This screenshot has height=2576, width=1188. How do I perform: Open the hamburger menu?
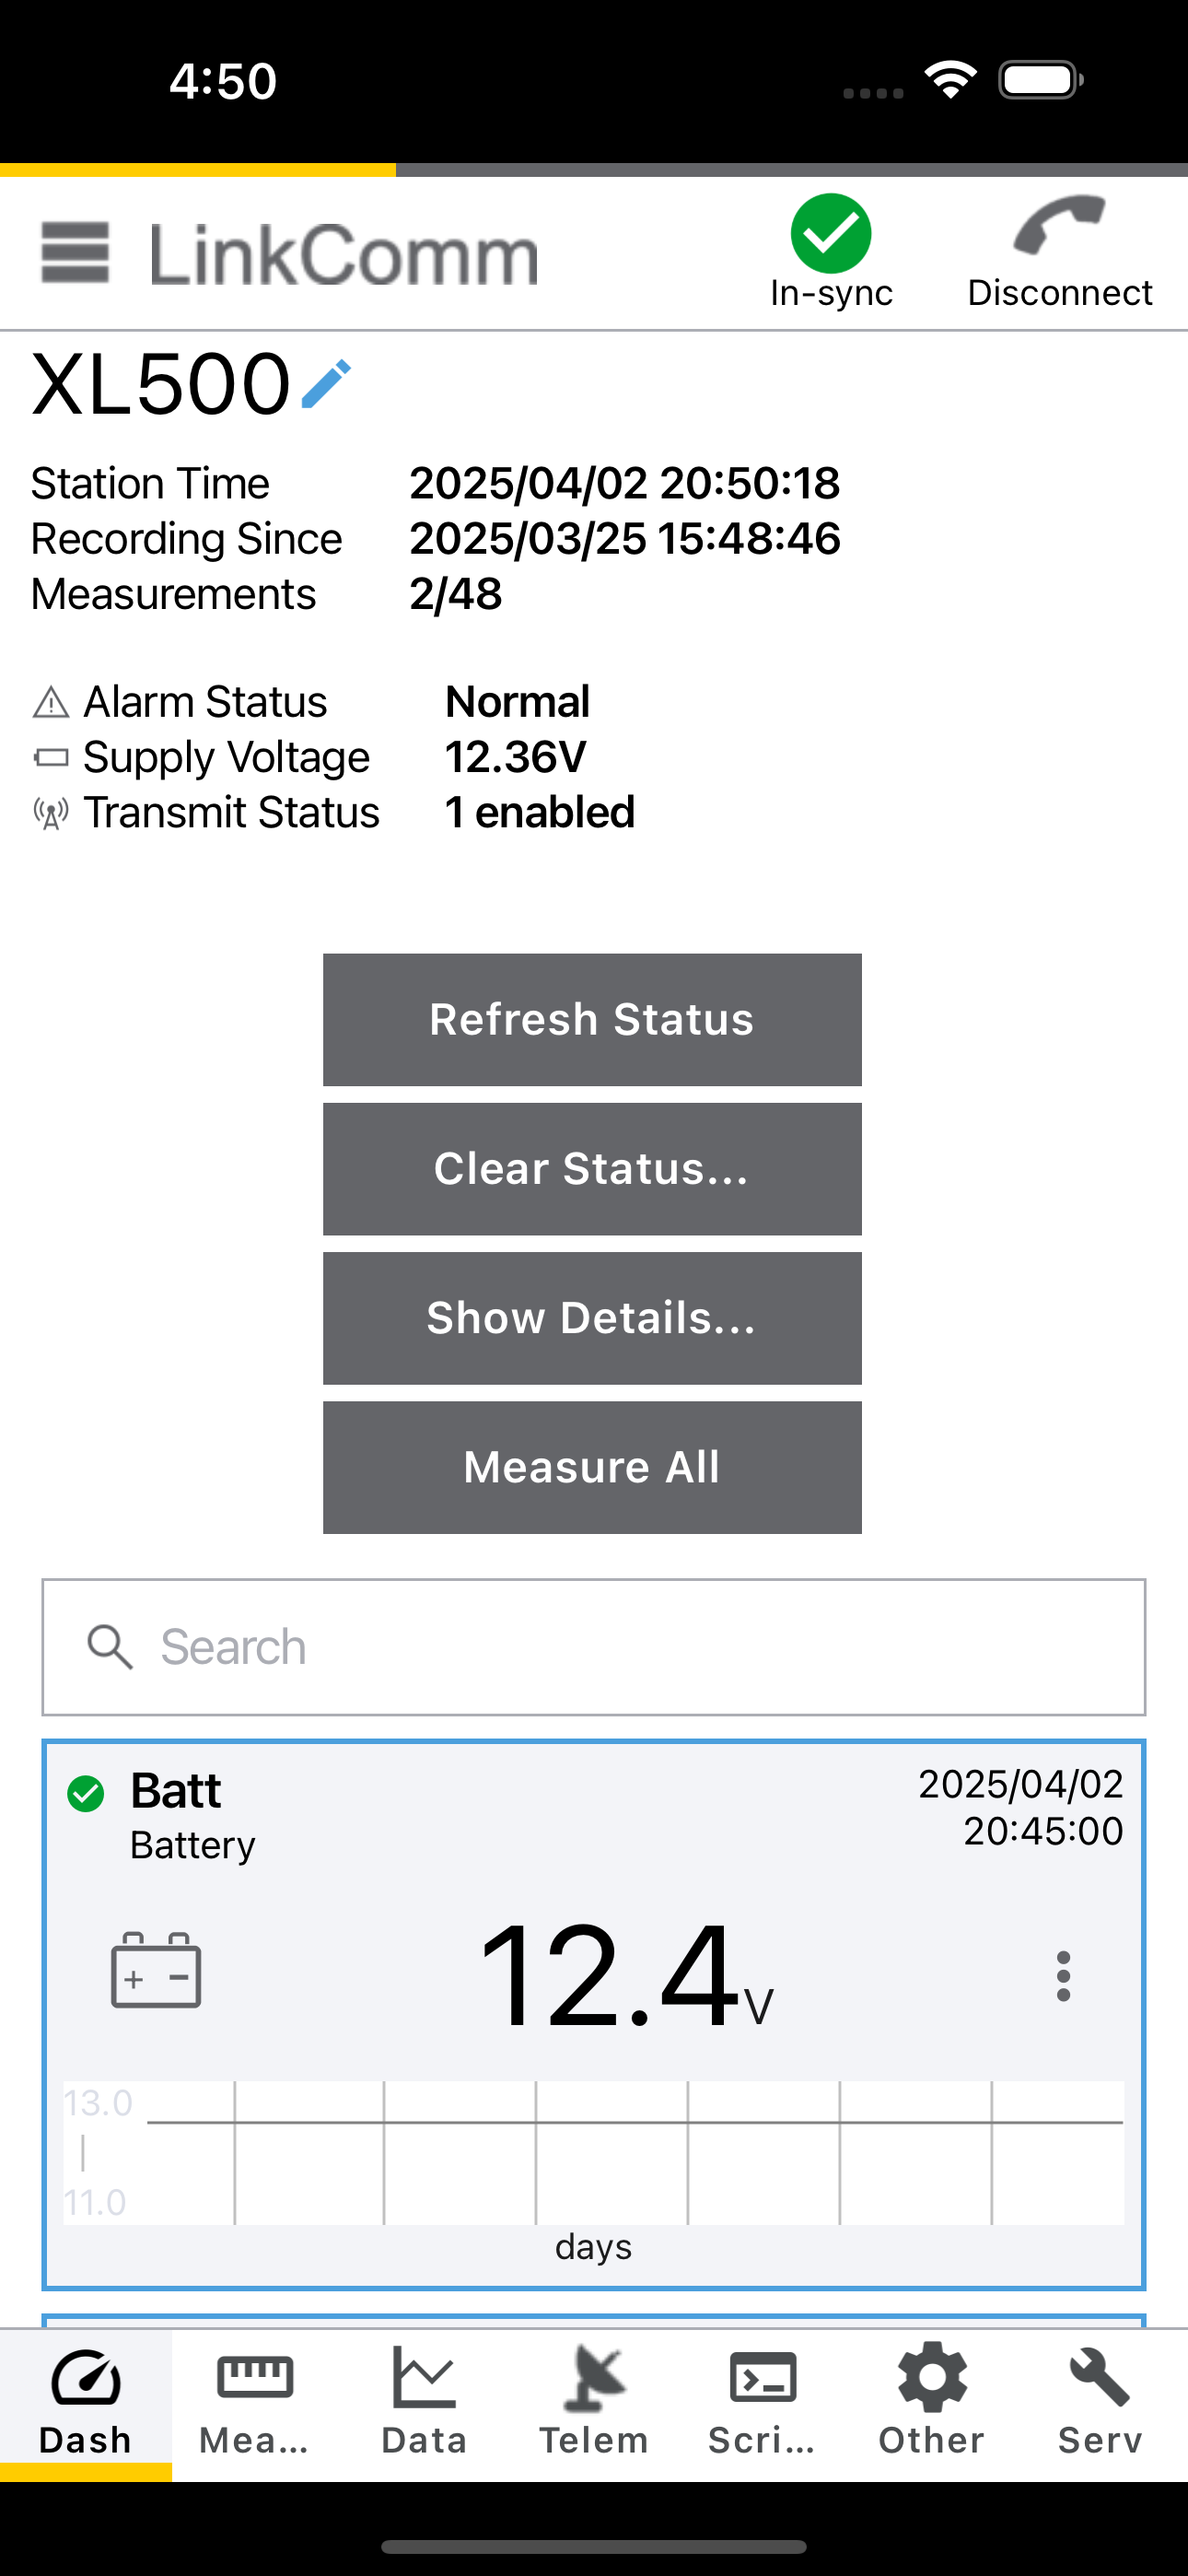(x=75, y=253)
